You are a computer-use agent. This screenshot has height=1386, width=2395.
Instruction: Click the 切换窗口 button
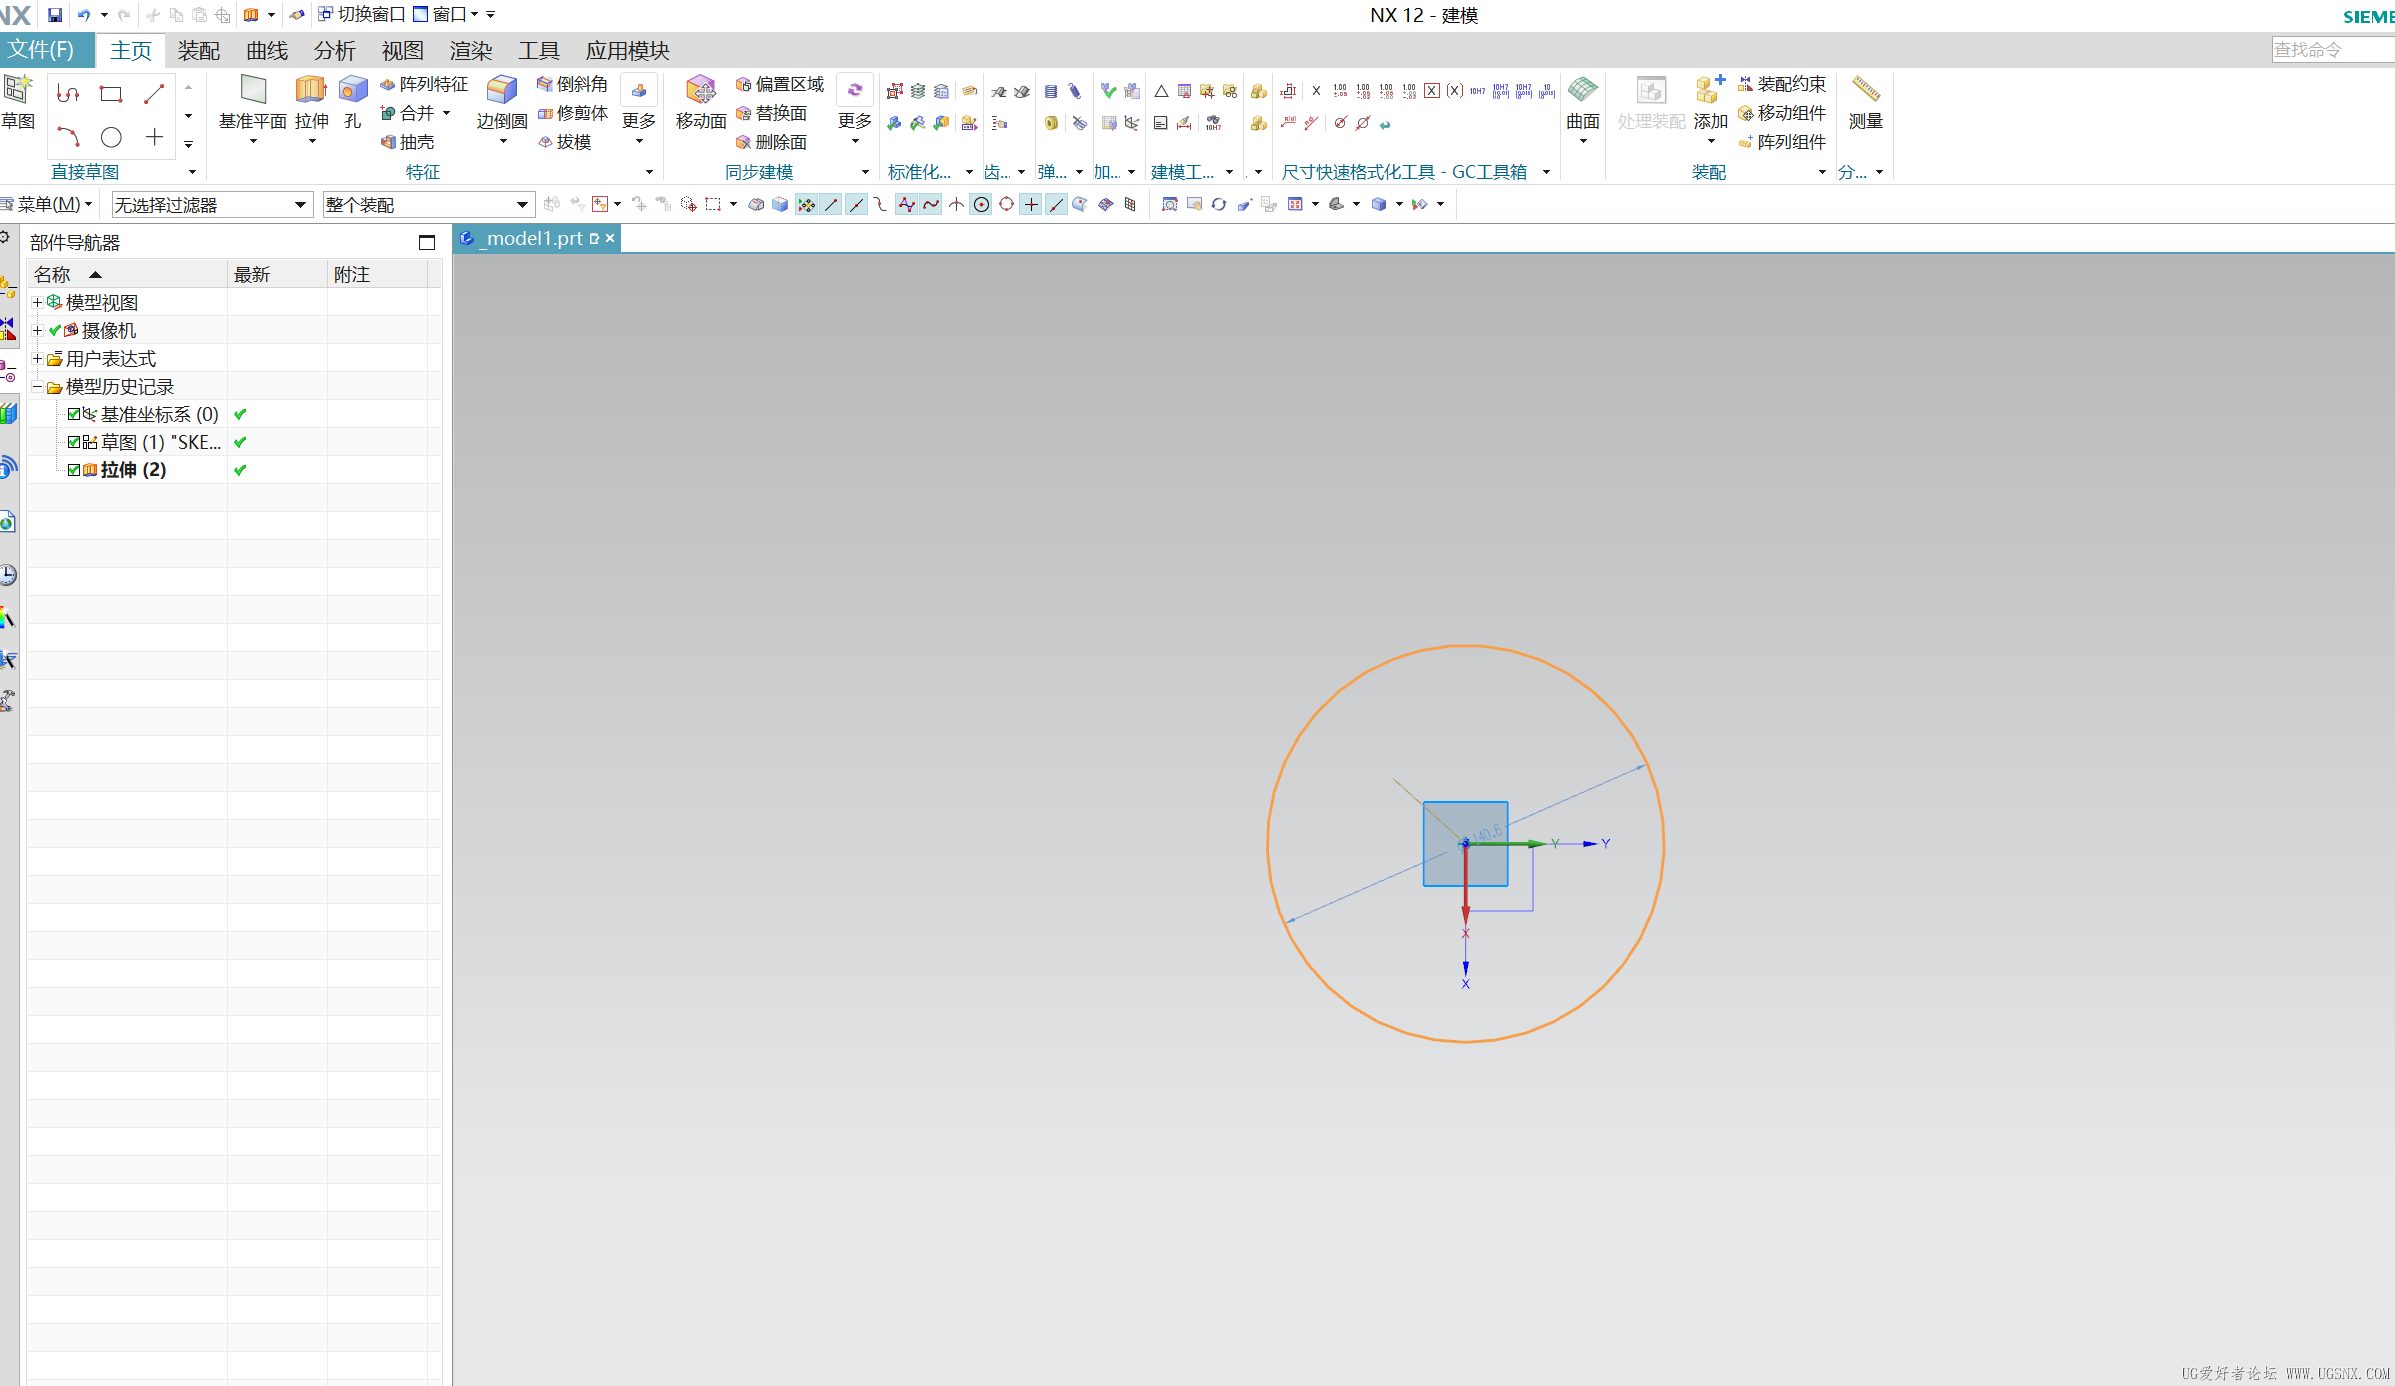361,15
